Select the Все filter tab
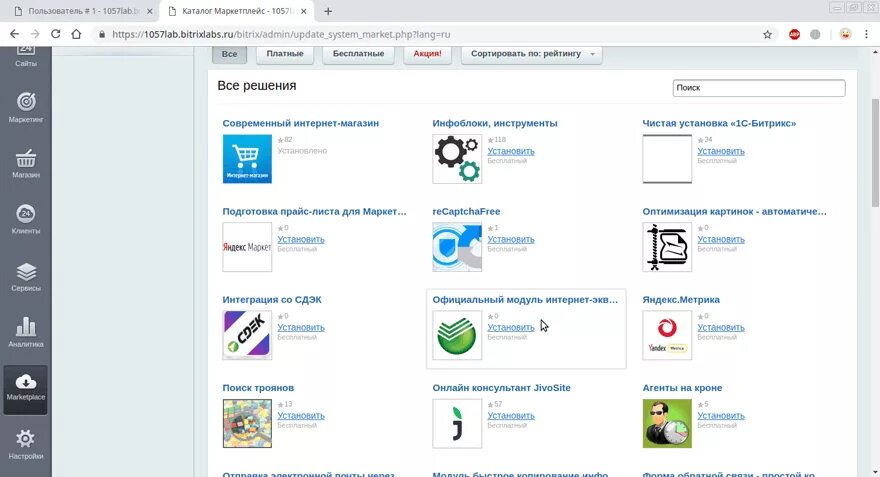Image resolution: width=880 pixels, height=477 pixels. pyautogui.click(x=229, y=54)
